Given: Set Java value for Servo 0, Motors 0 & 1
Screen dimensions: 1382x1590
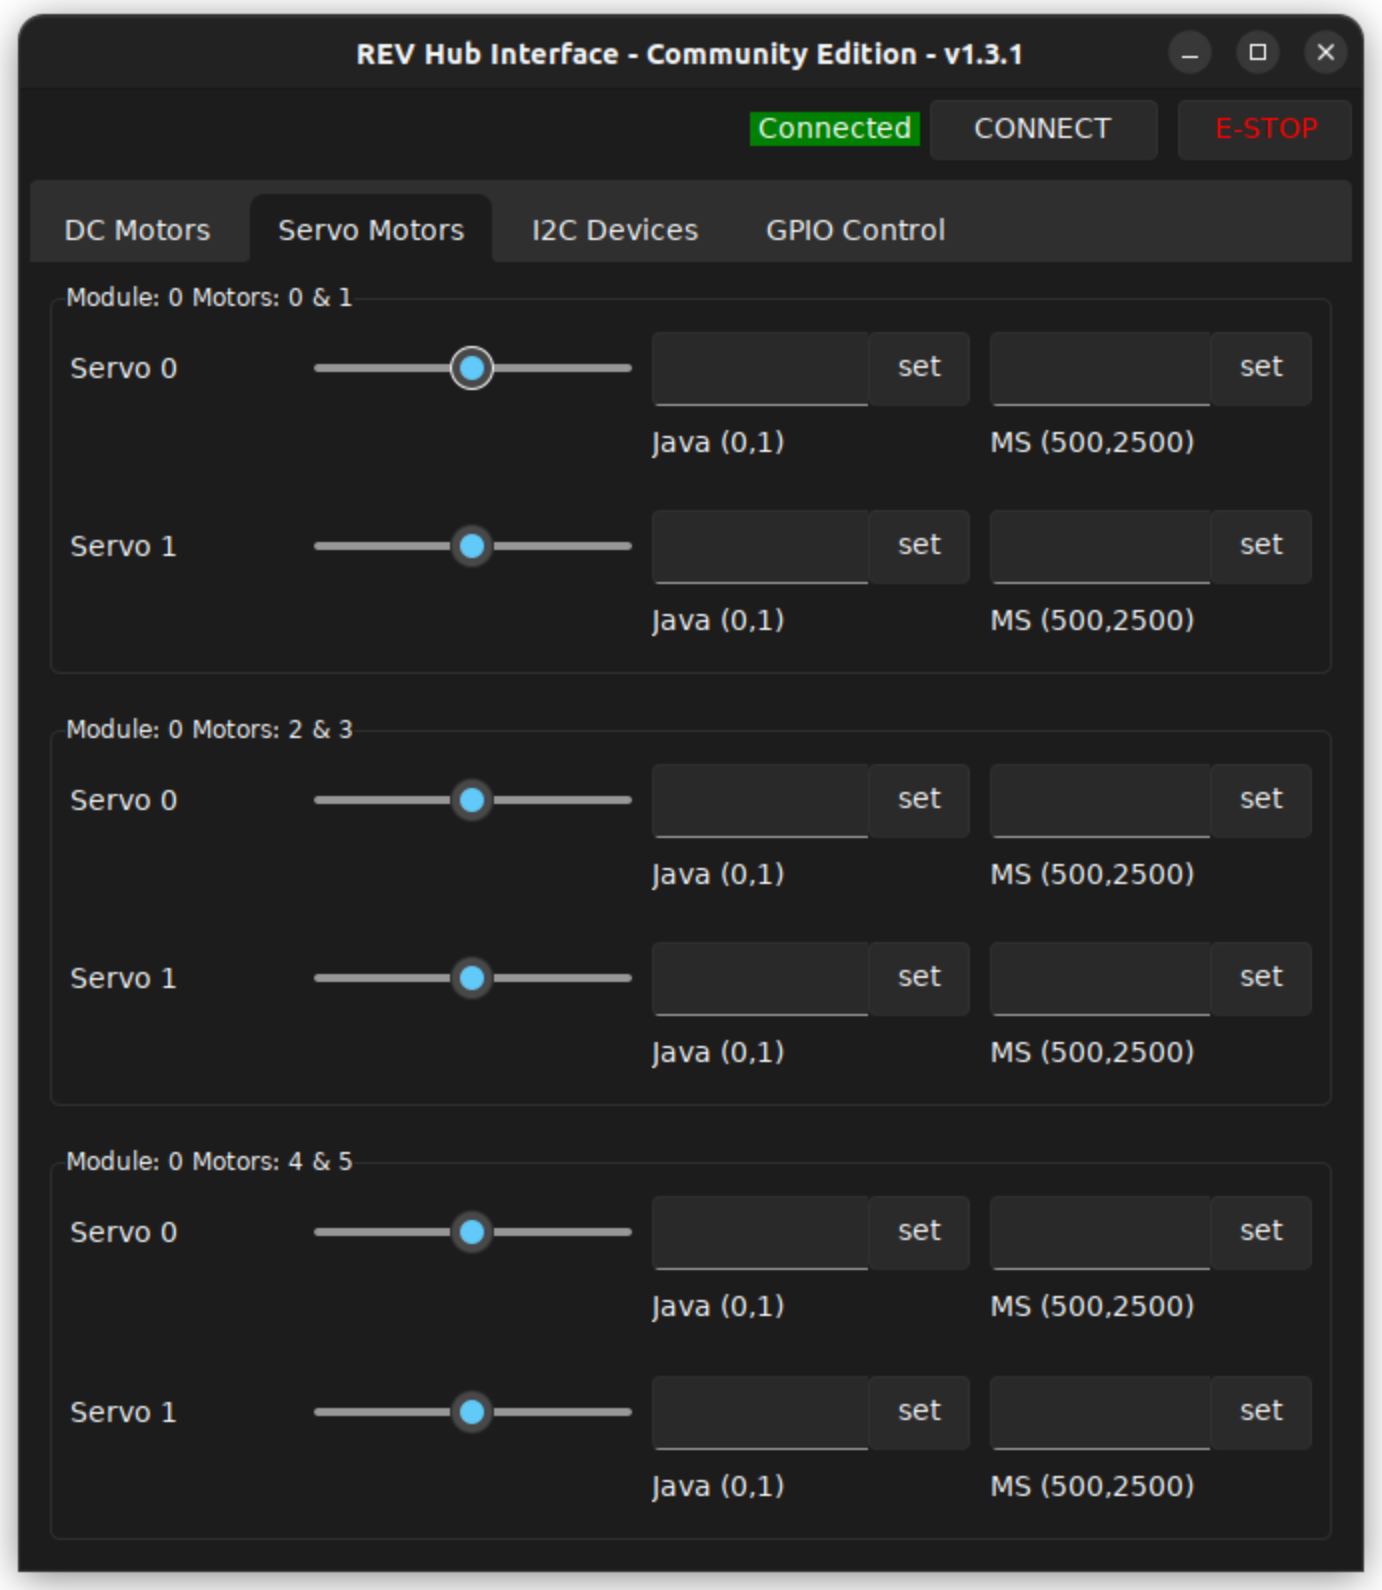Looking at the screenshot, I should coord(919,368).
